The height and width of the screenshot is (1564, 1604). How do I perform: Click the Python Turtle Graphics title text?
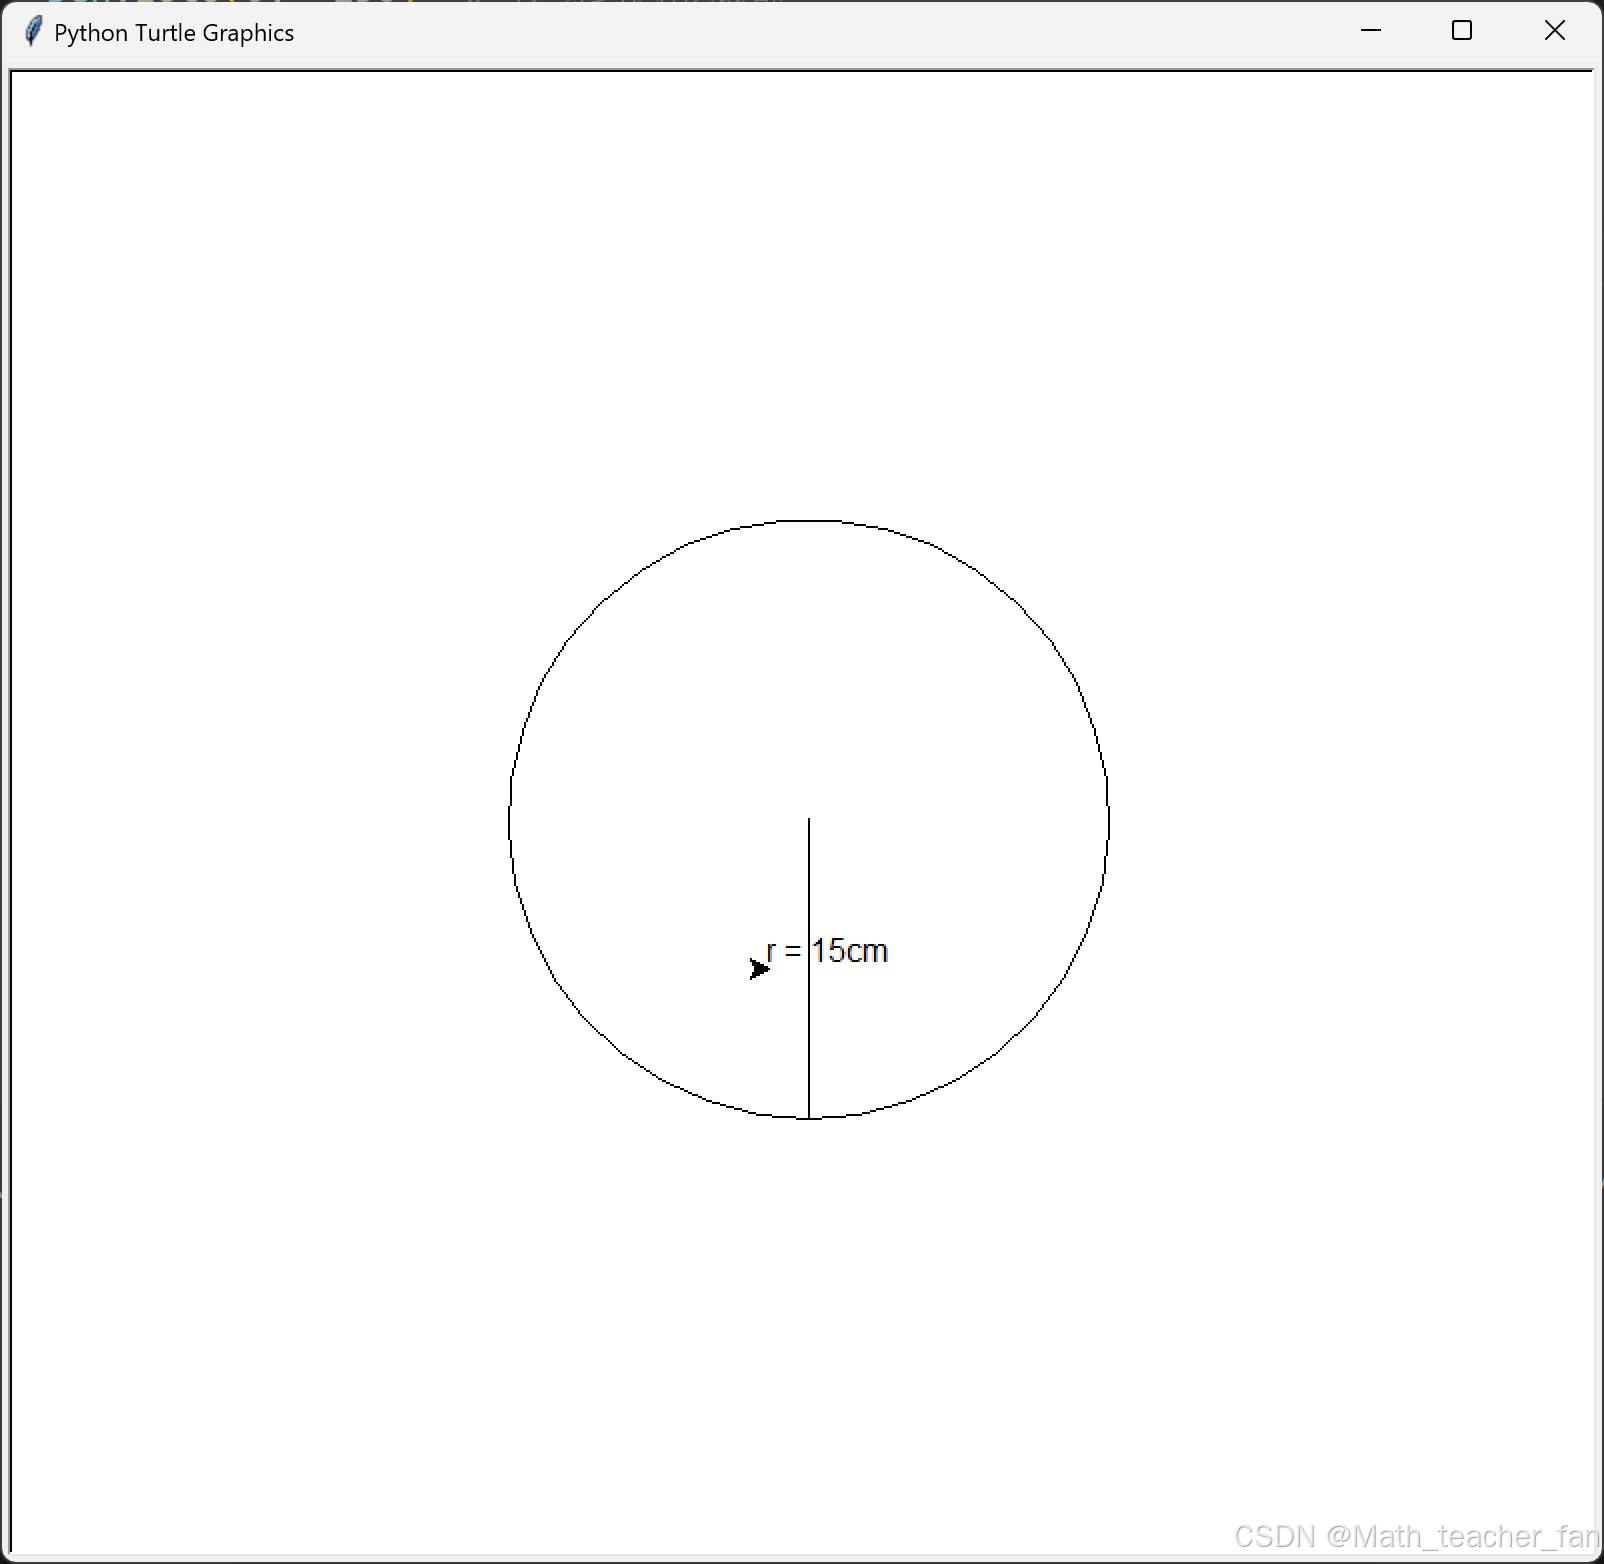[174, 33]
